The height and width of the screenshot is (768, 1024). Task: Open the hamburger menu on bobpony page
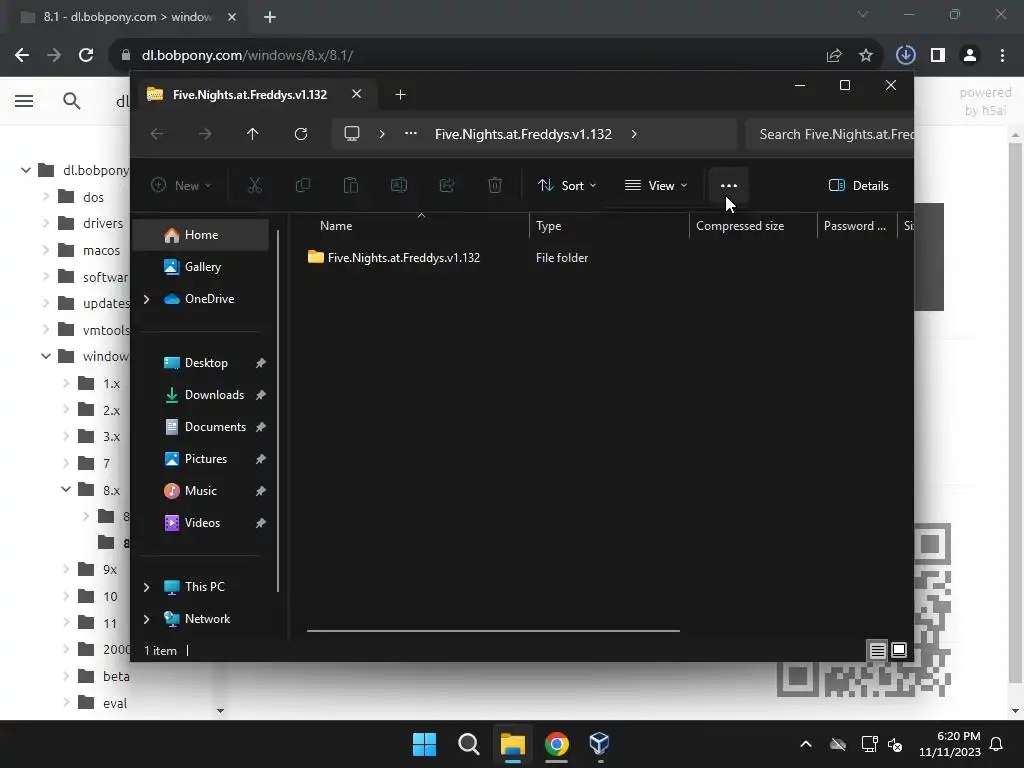24,101
